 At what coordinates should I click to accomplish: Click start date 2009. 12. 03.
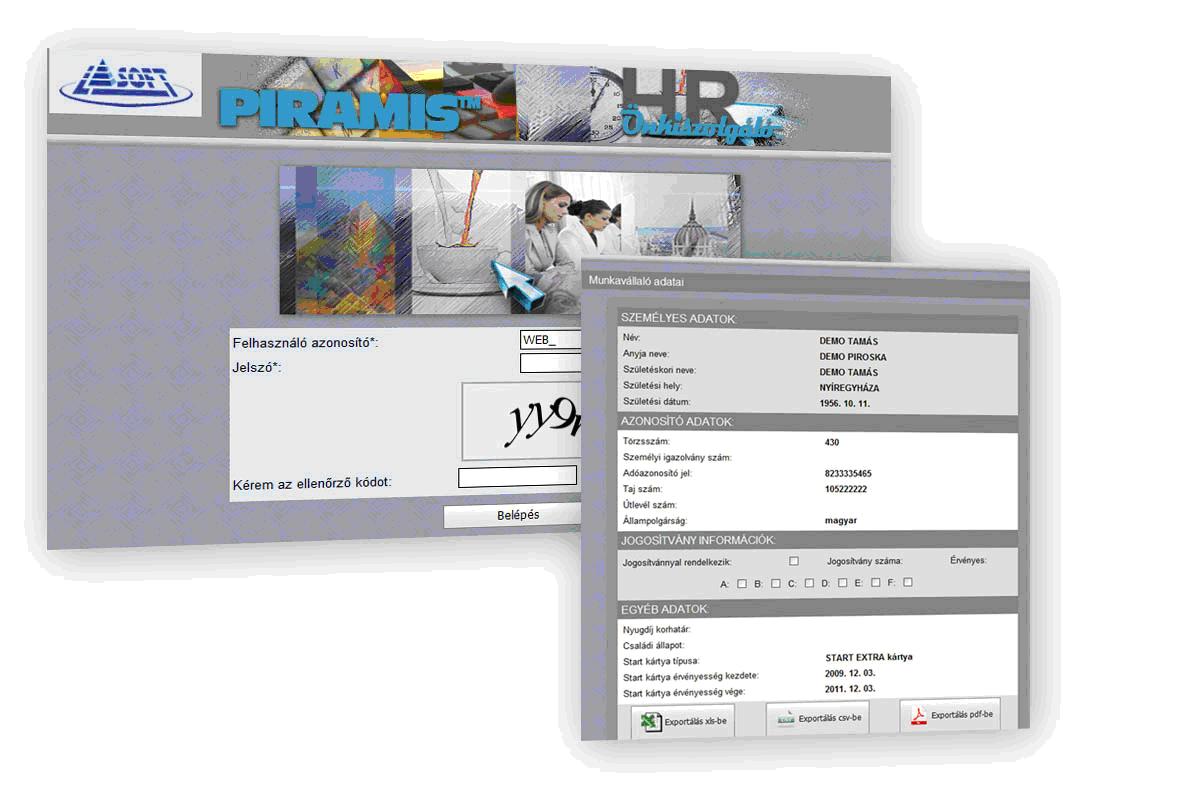pyautogui.click(x=850, y=673)
